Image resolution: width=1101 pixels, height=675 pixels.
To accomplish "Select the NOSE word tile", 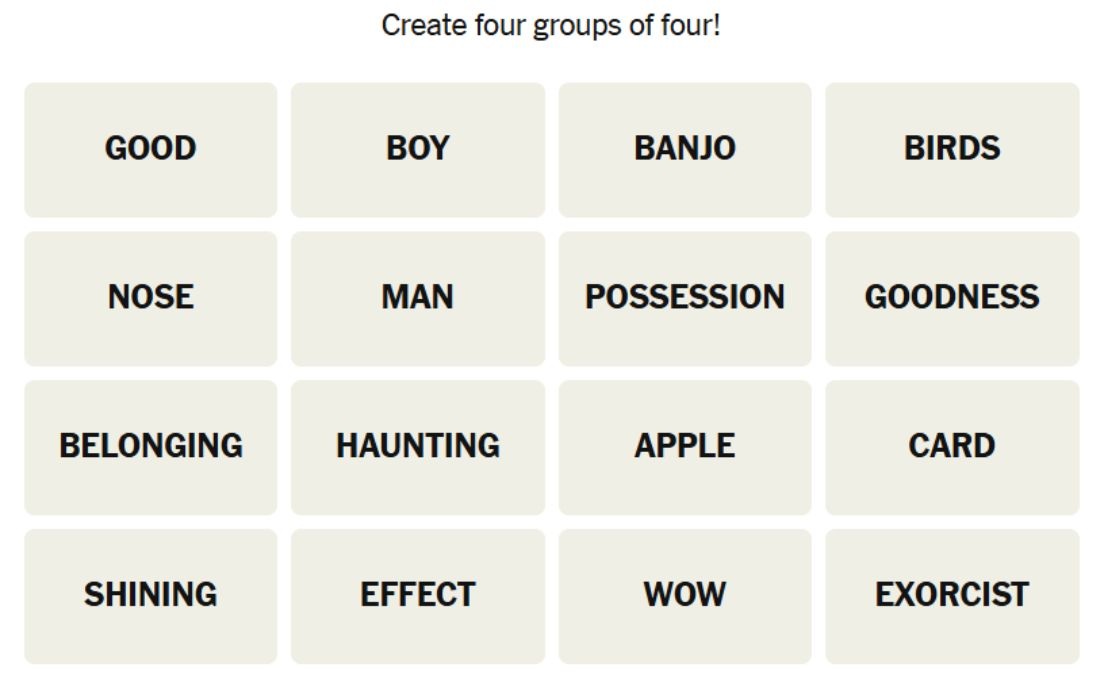I will tap(150, 299).
